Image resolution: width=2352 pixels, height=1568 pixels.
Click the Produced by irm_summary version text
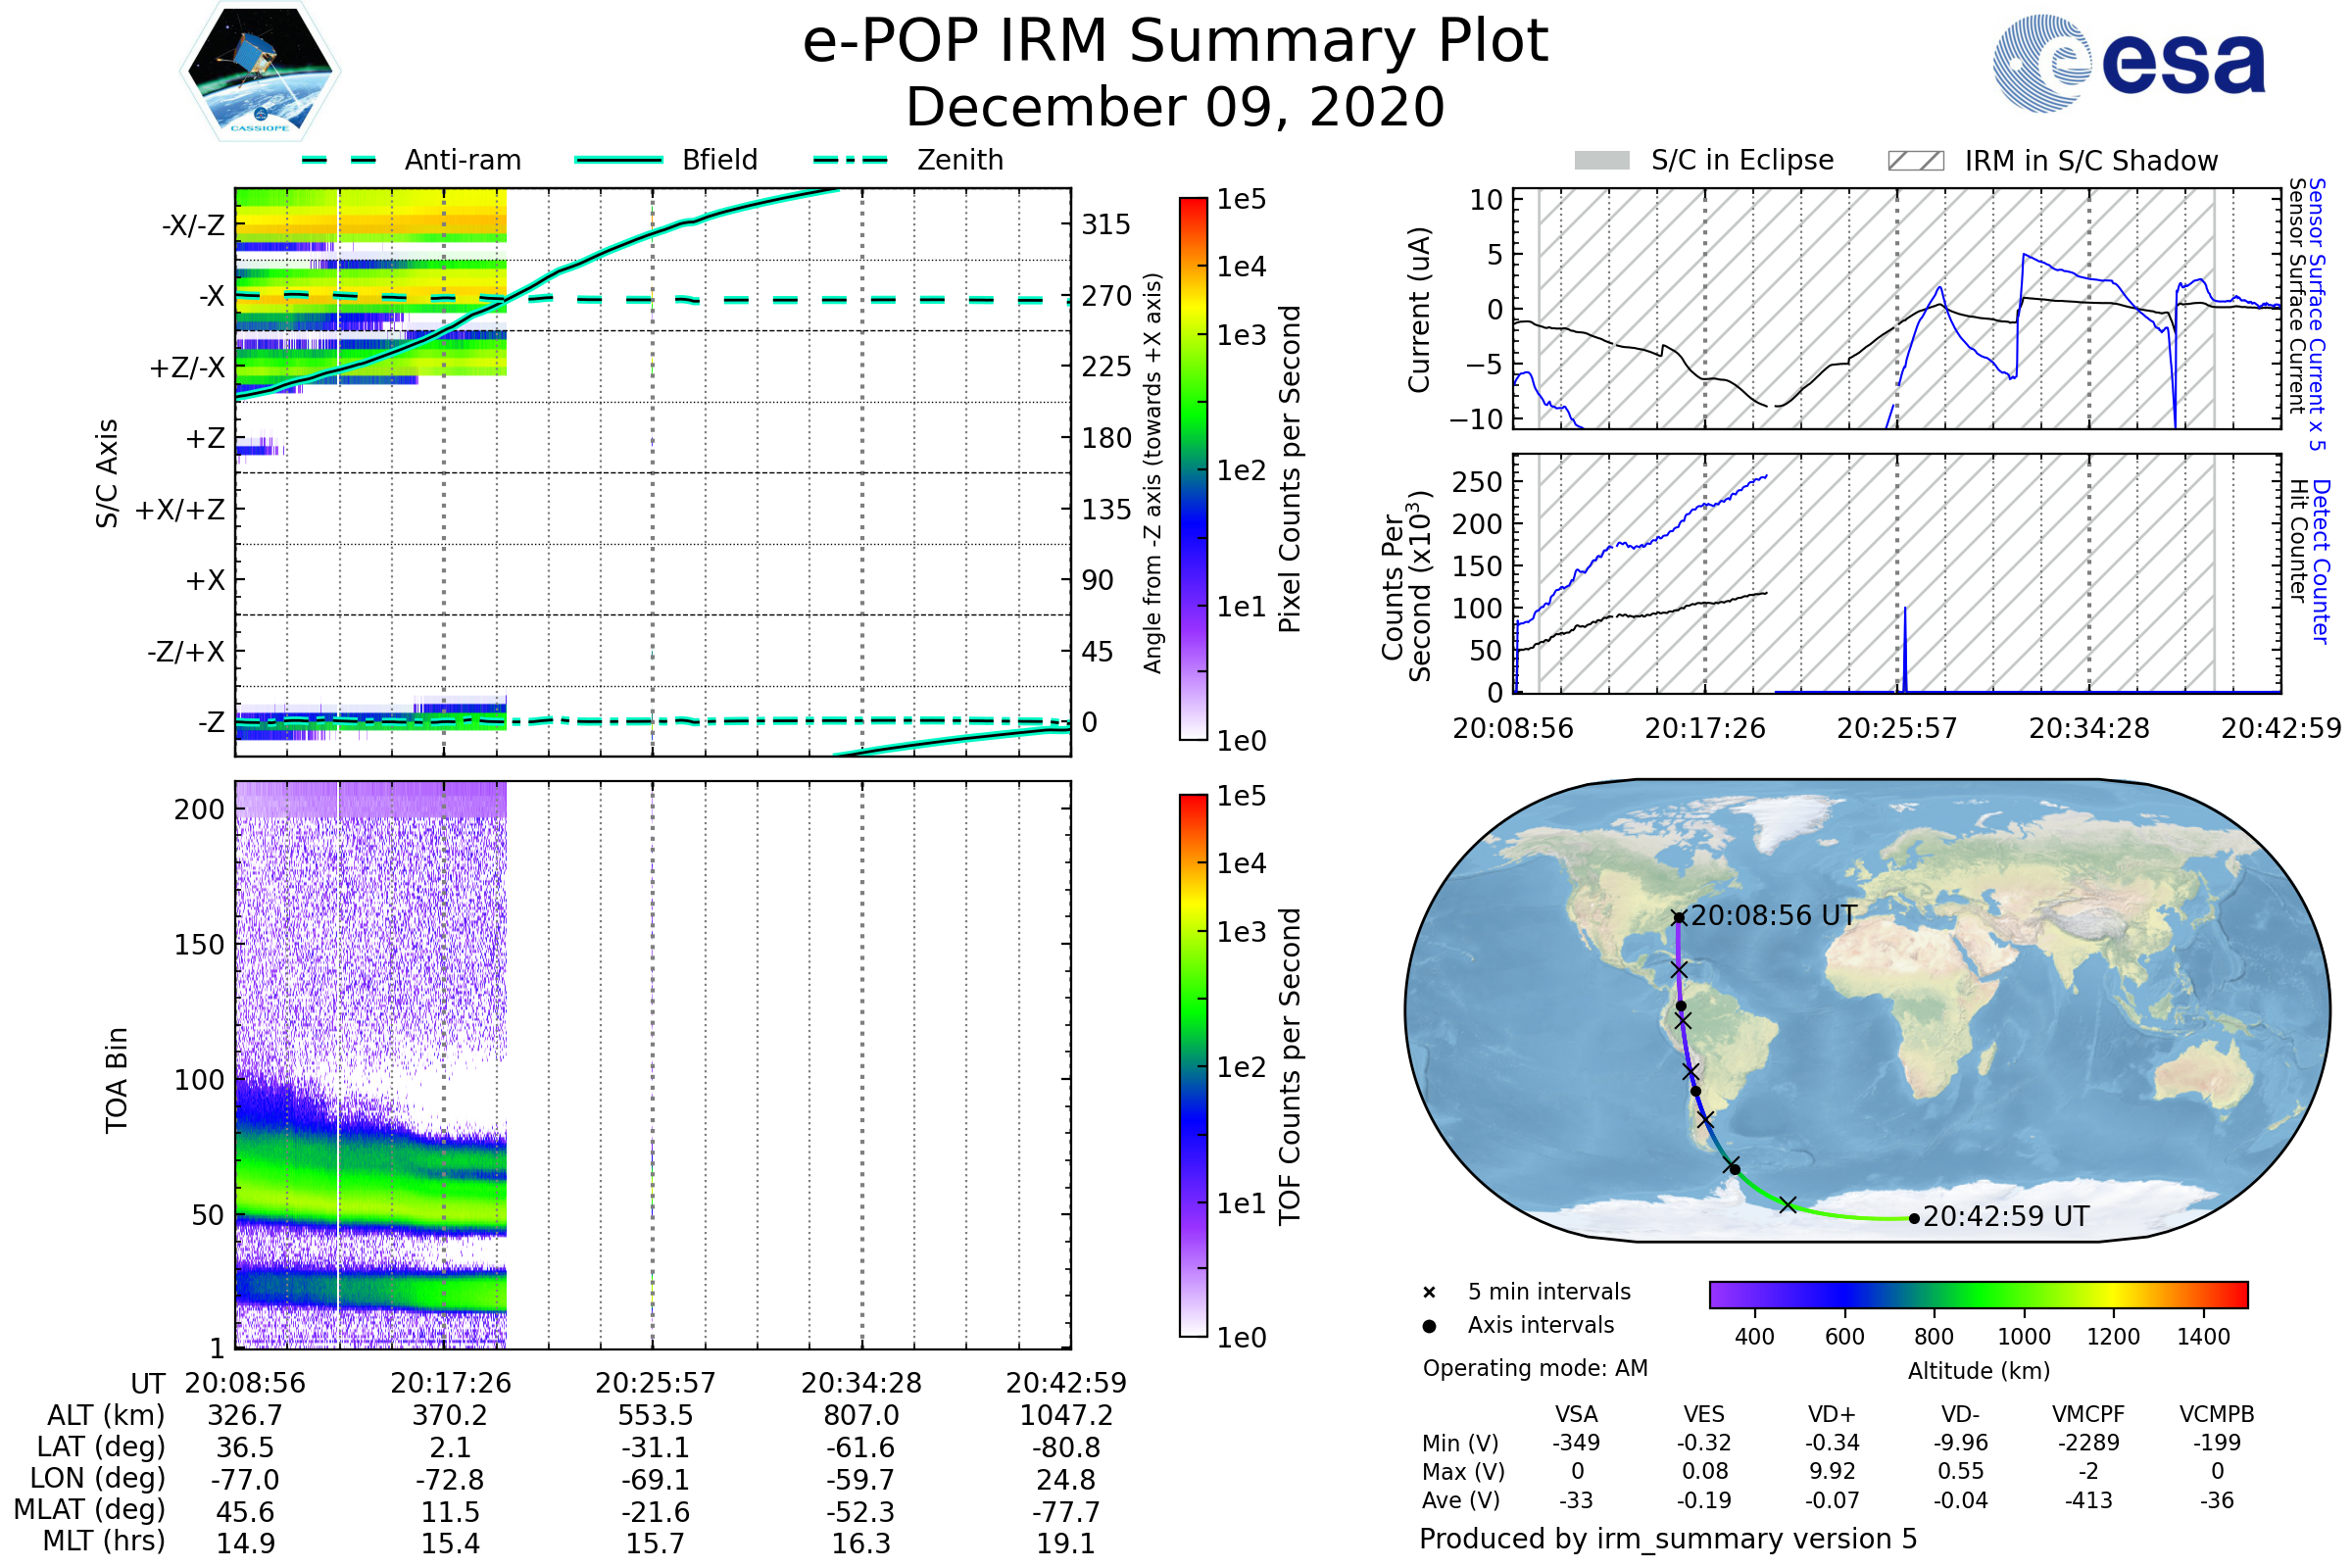click(x=1668, y=1539)
